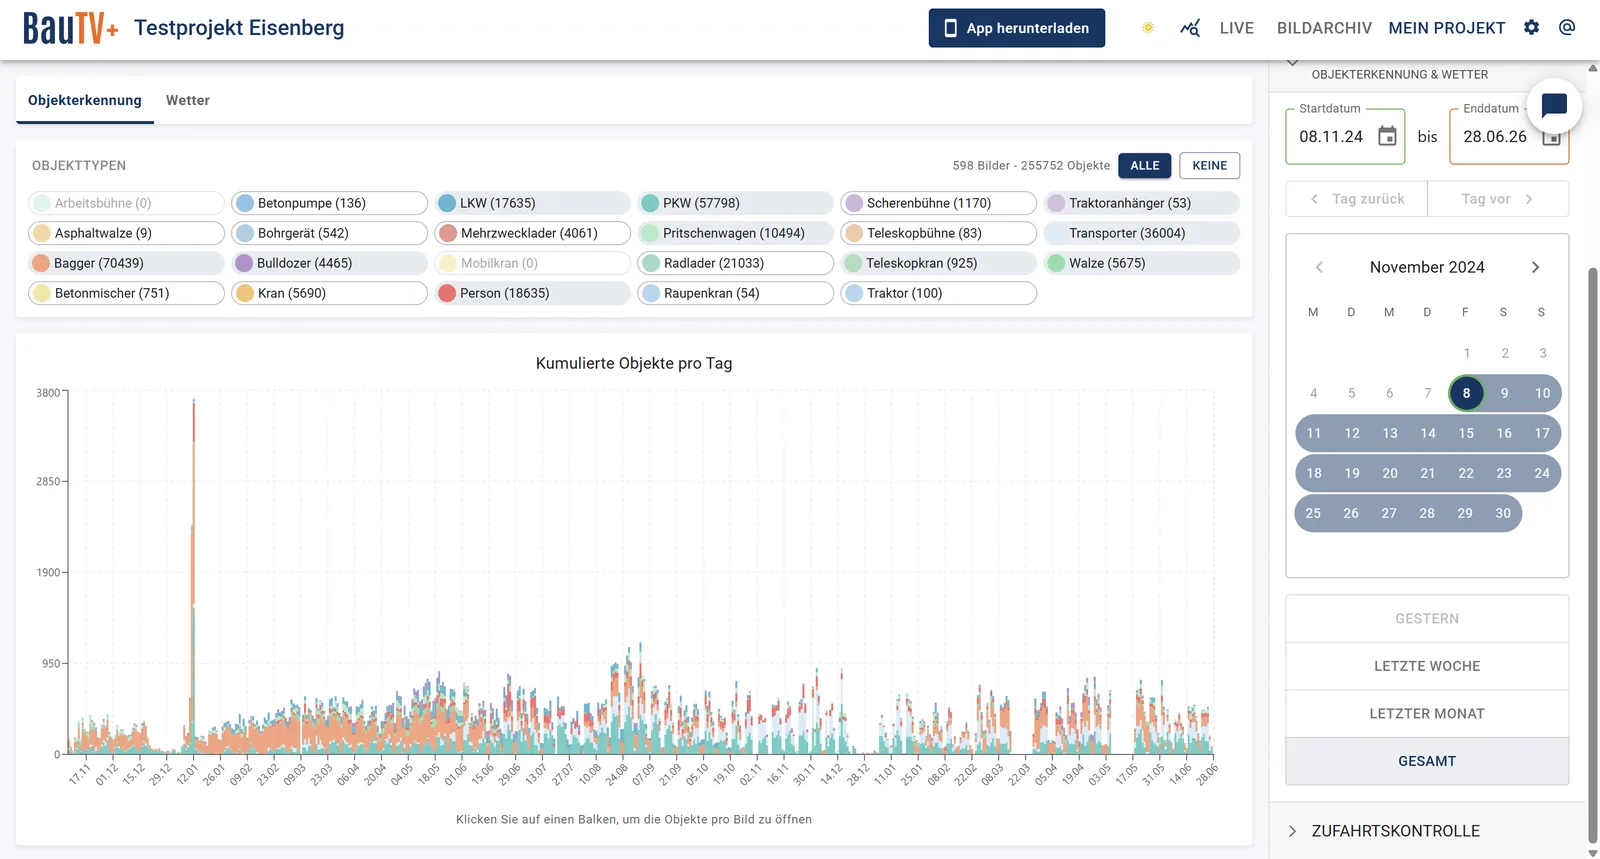Go to next month in calendar
Image resolution: width=1600 pixels, height=859 pixels.
1535,267
